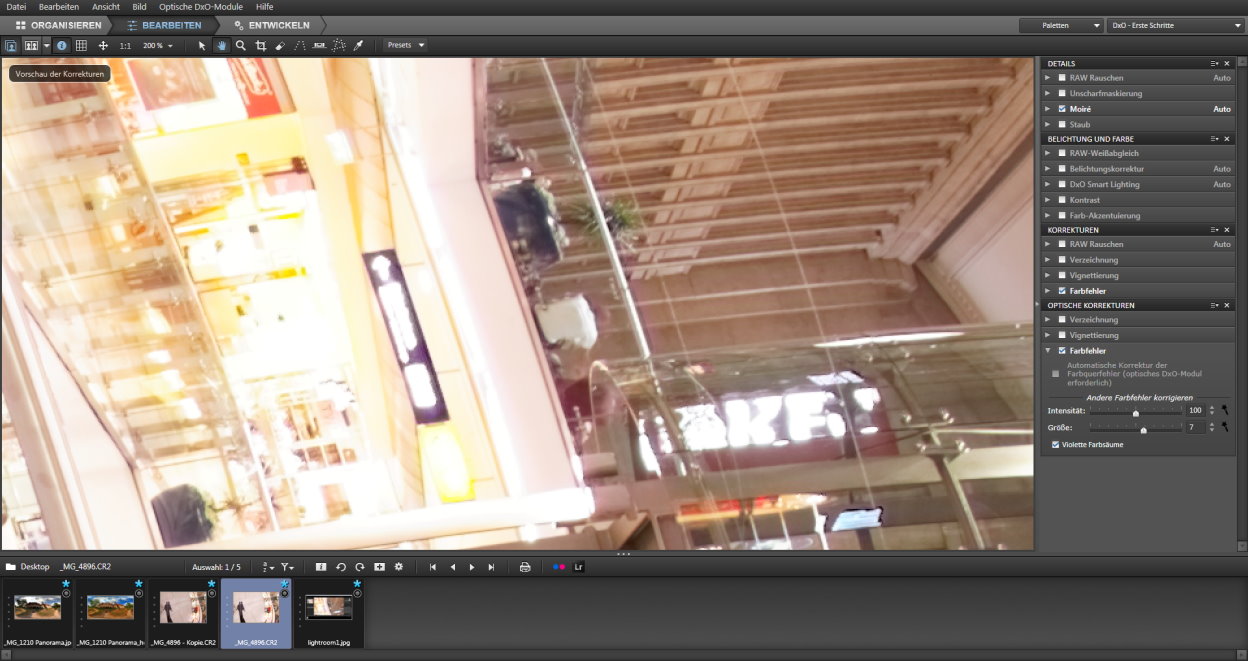Disable the Moiré correction checkbox

1061,109
